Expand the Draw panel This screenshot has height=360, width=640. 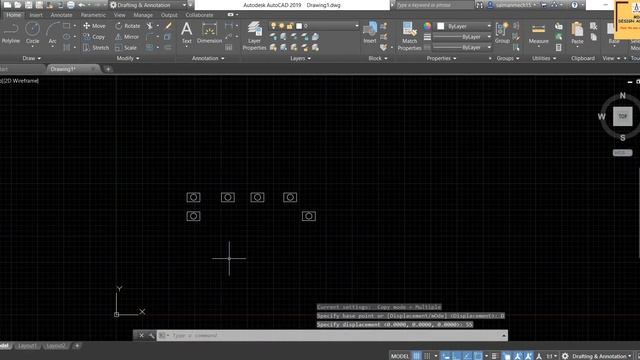click(x=31, y=58)
